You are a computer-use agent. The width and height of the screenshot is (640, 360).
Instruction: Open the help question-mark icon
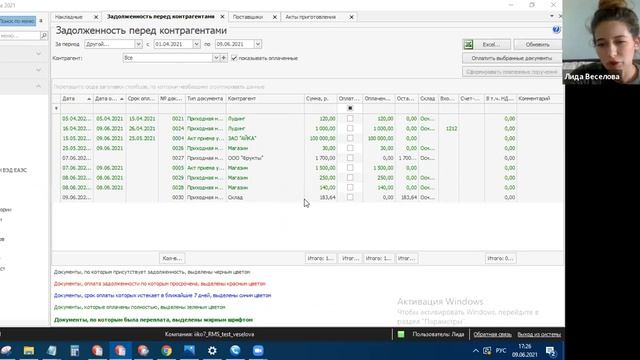point(556,30)
